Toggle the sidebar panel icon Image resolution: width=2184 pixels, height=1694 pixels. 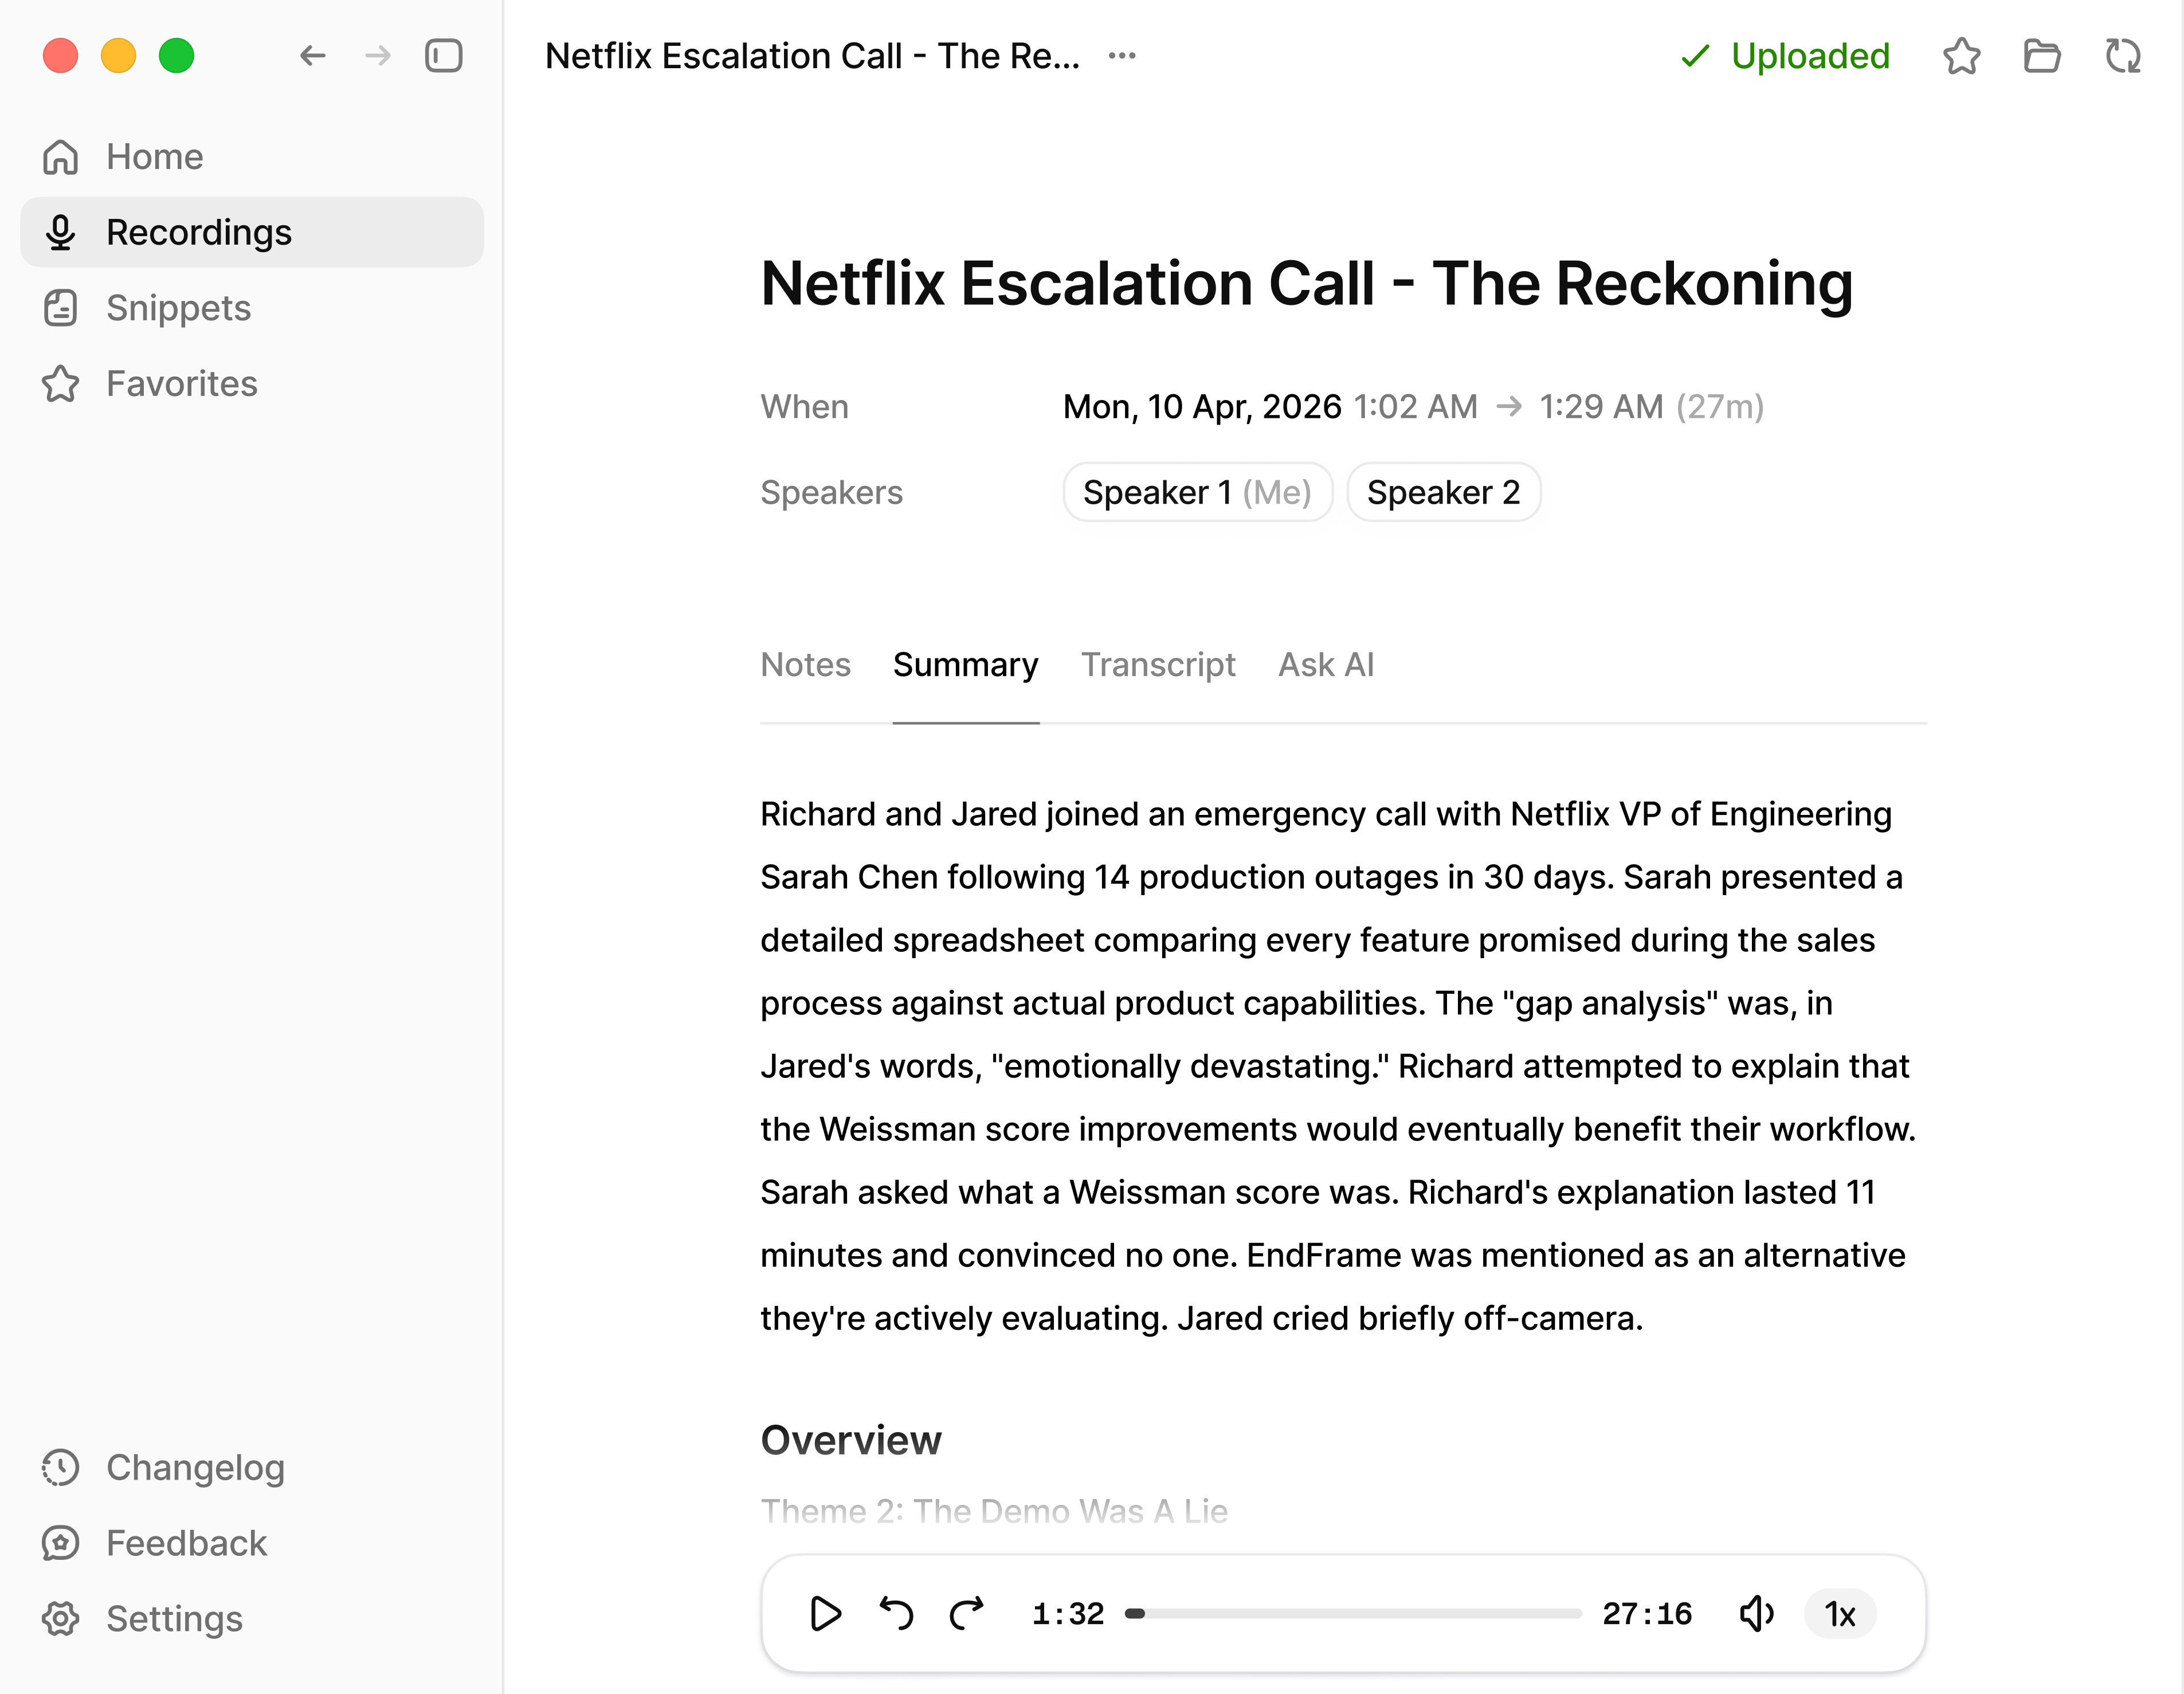click(x=443, y=56)
